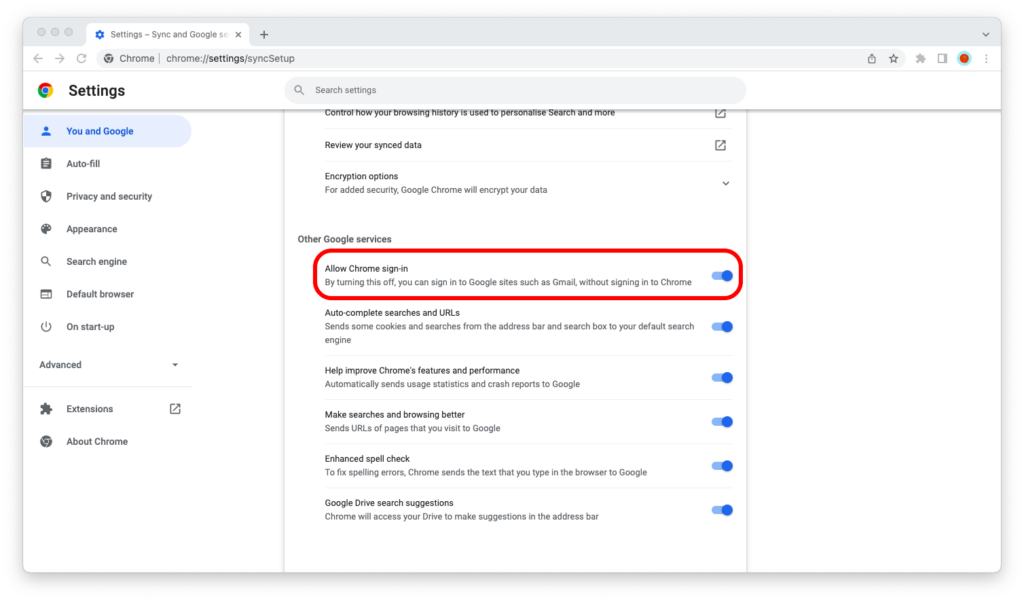
Task: Click the magnifier icon in search settings
Action: [x=299, y=90]
